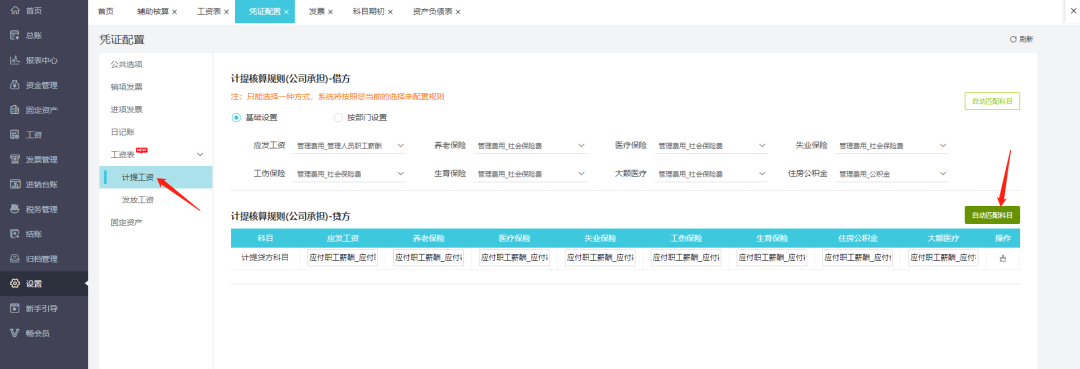The image size is (1080, 369).
Task: Switch to the 科目期初 tab
Action: 368,12
